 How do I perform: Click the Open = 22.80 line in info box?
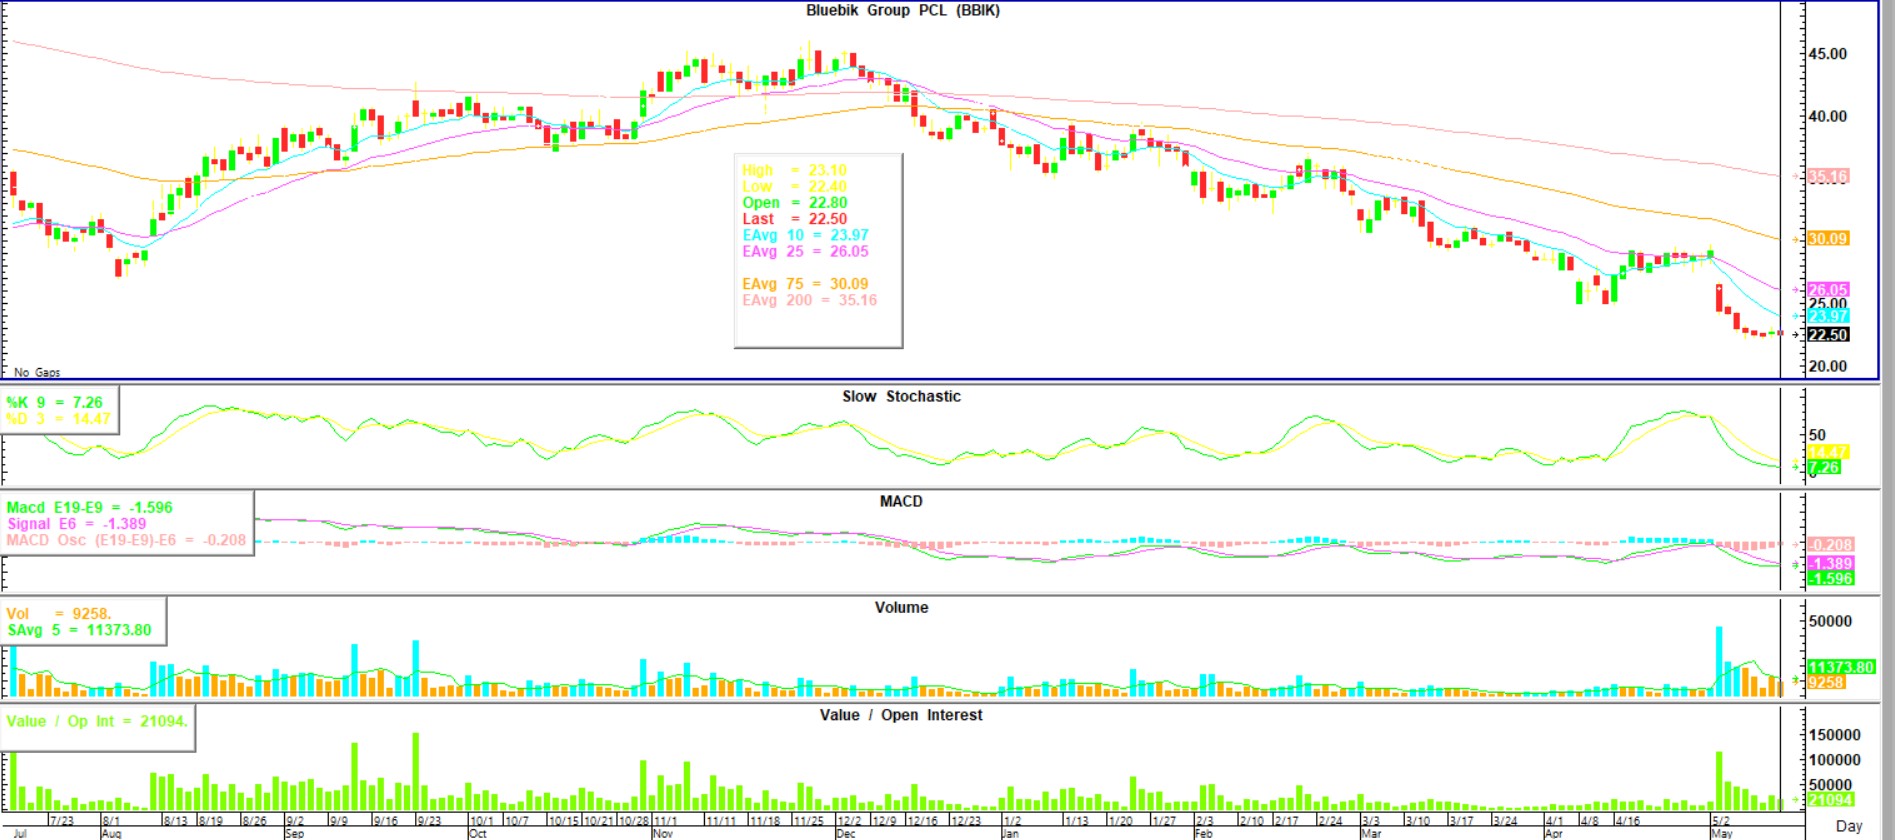(794, 202)
